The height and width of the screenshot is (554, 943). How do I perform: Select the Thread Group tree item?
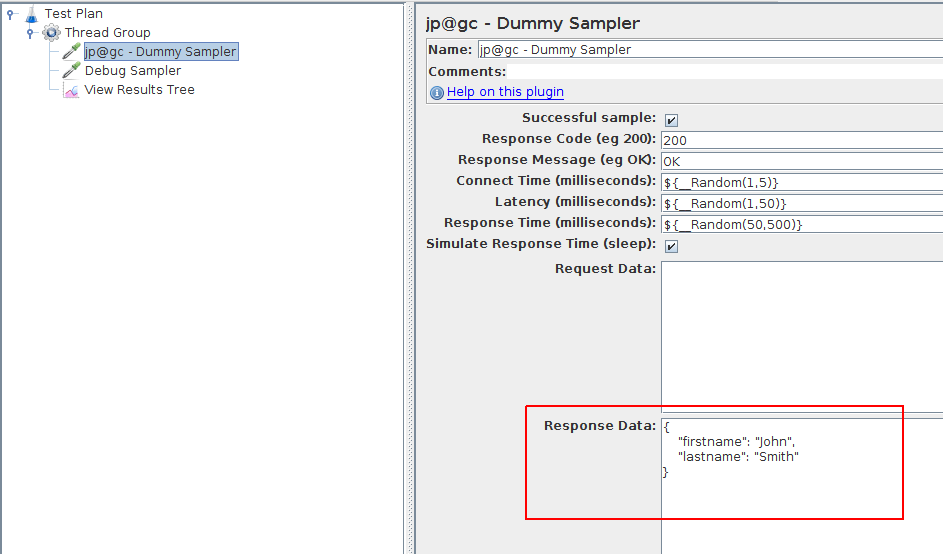[x=108, y=32]
